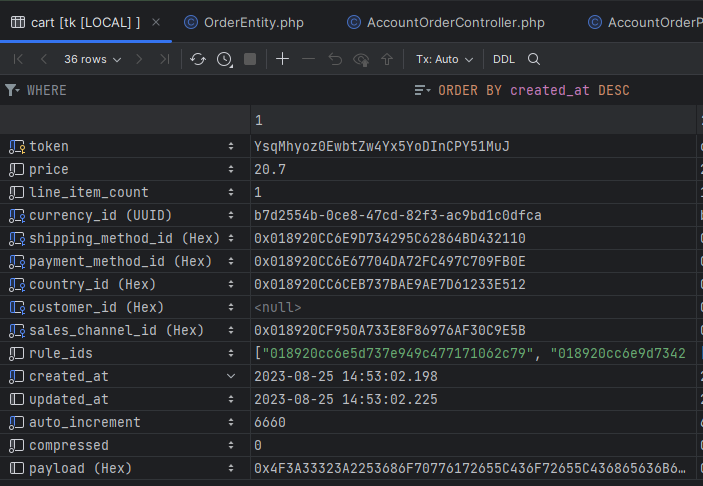Toggle sort arrows on updated_at row

tap(231, 399)
